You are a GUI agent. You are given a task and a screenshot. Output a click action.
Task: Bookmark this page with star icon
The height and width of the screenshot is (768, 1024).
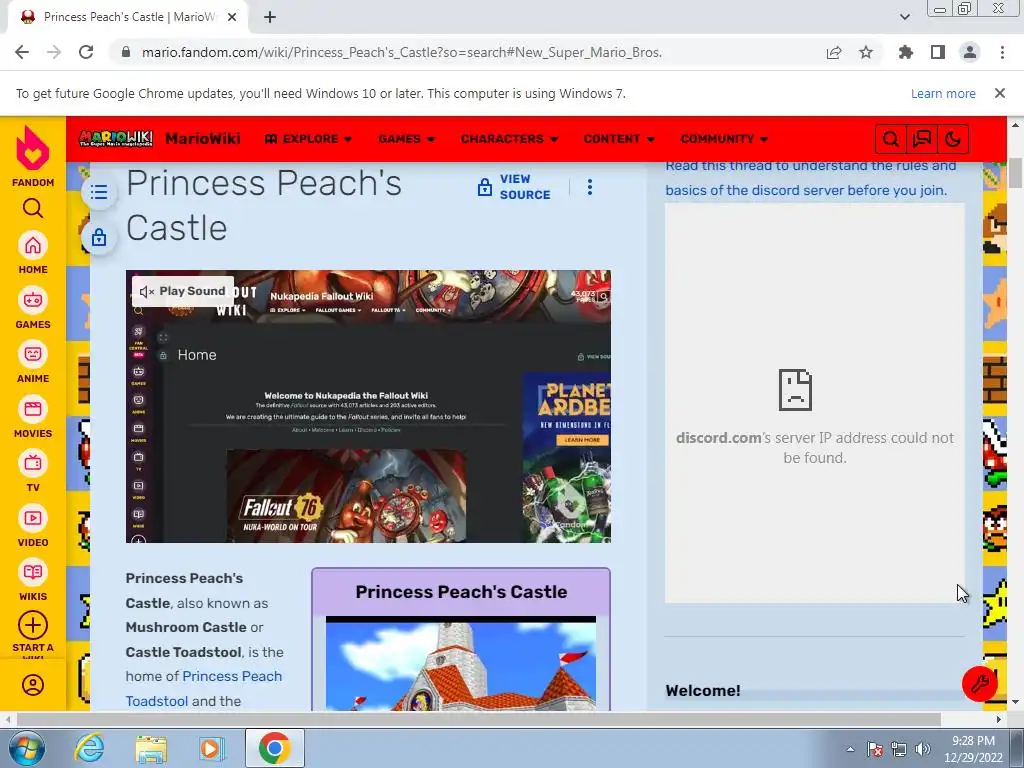[866, 52]
